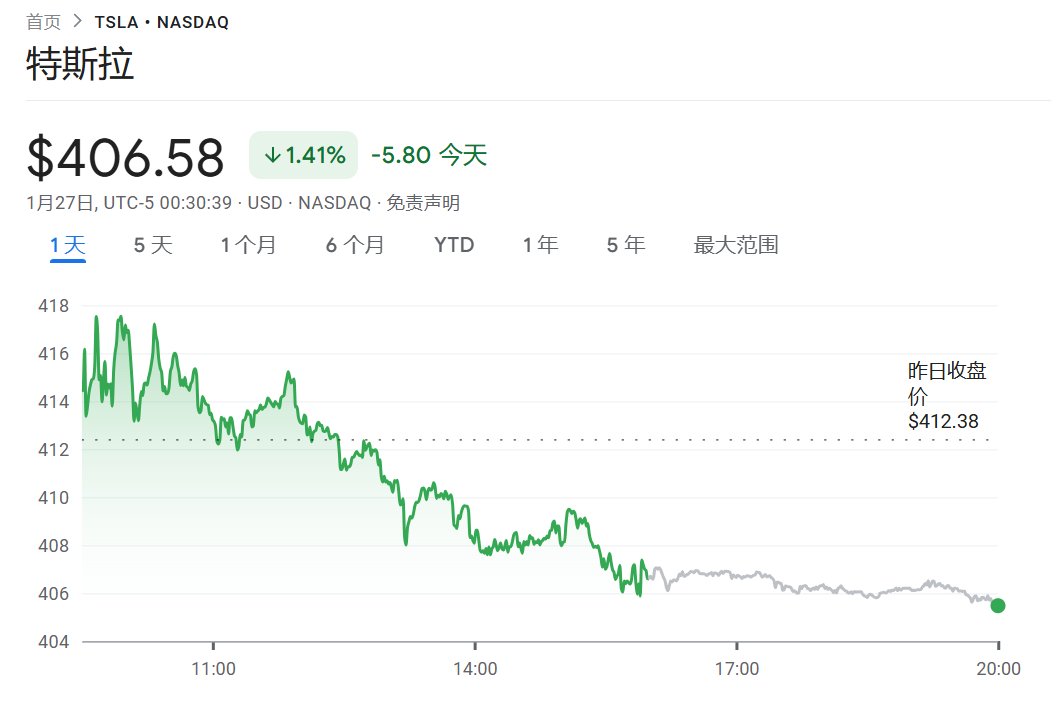Click the -5.80 今天 change indicator
The image size is (1051, 706).
tap(428, 155)
